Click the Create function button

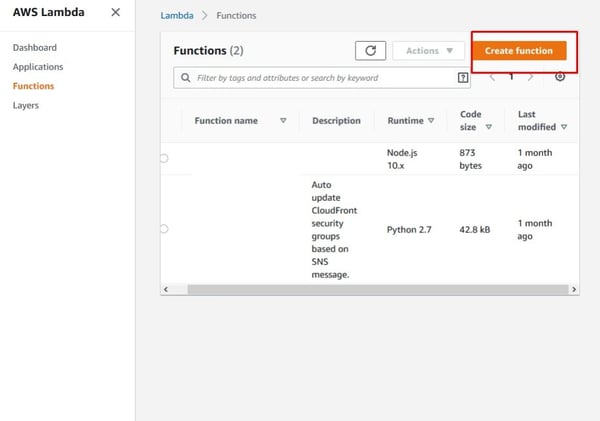click(x=519, y=51)
